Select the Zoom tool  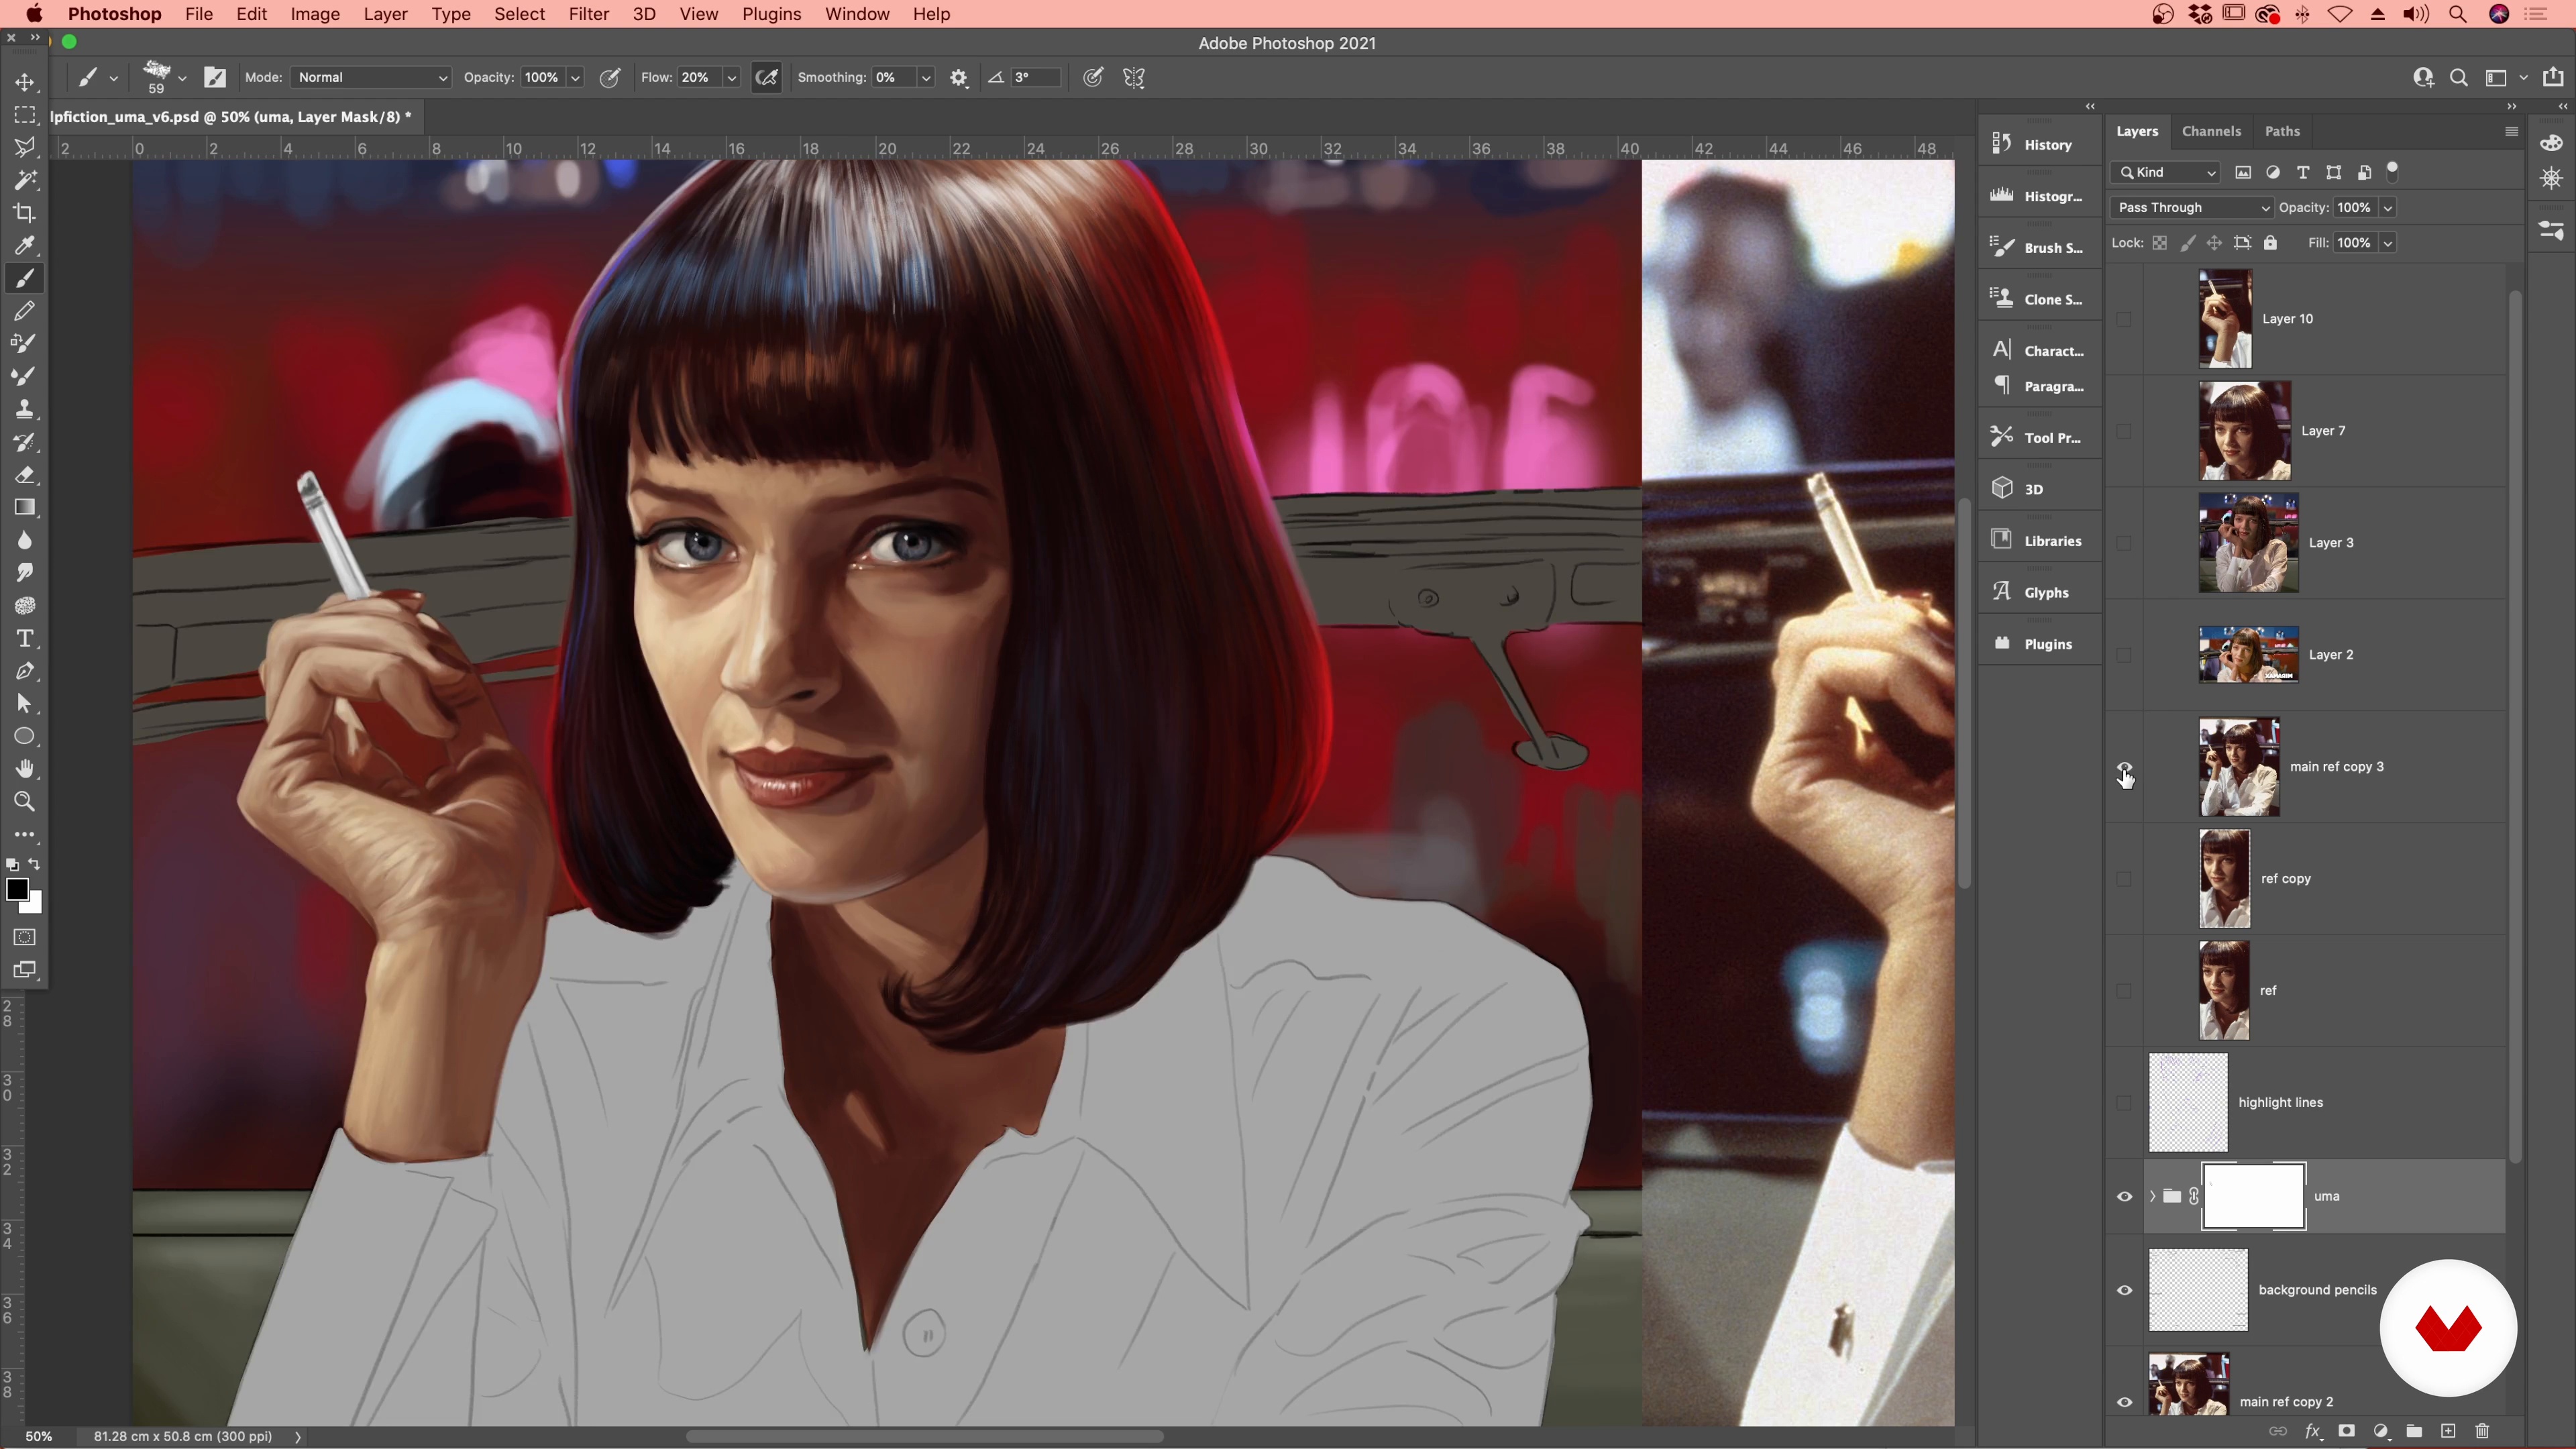click(25, 802)
